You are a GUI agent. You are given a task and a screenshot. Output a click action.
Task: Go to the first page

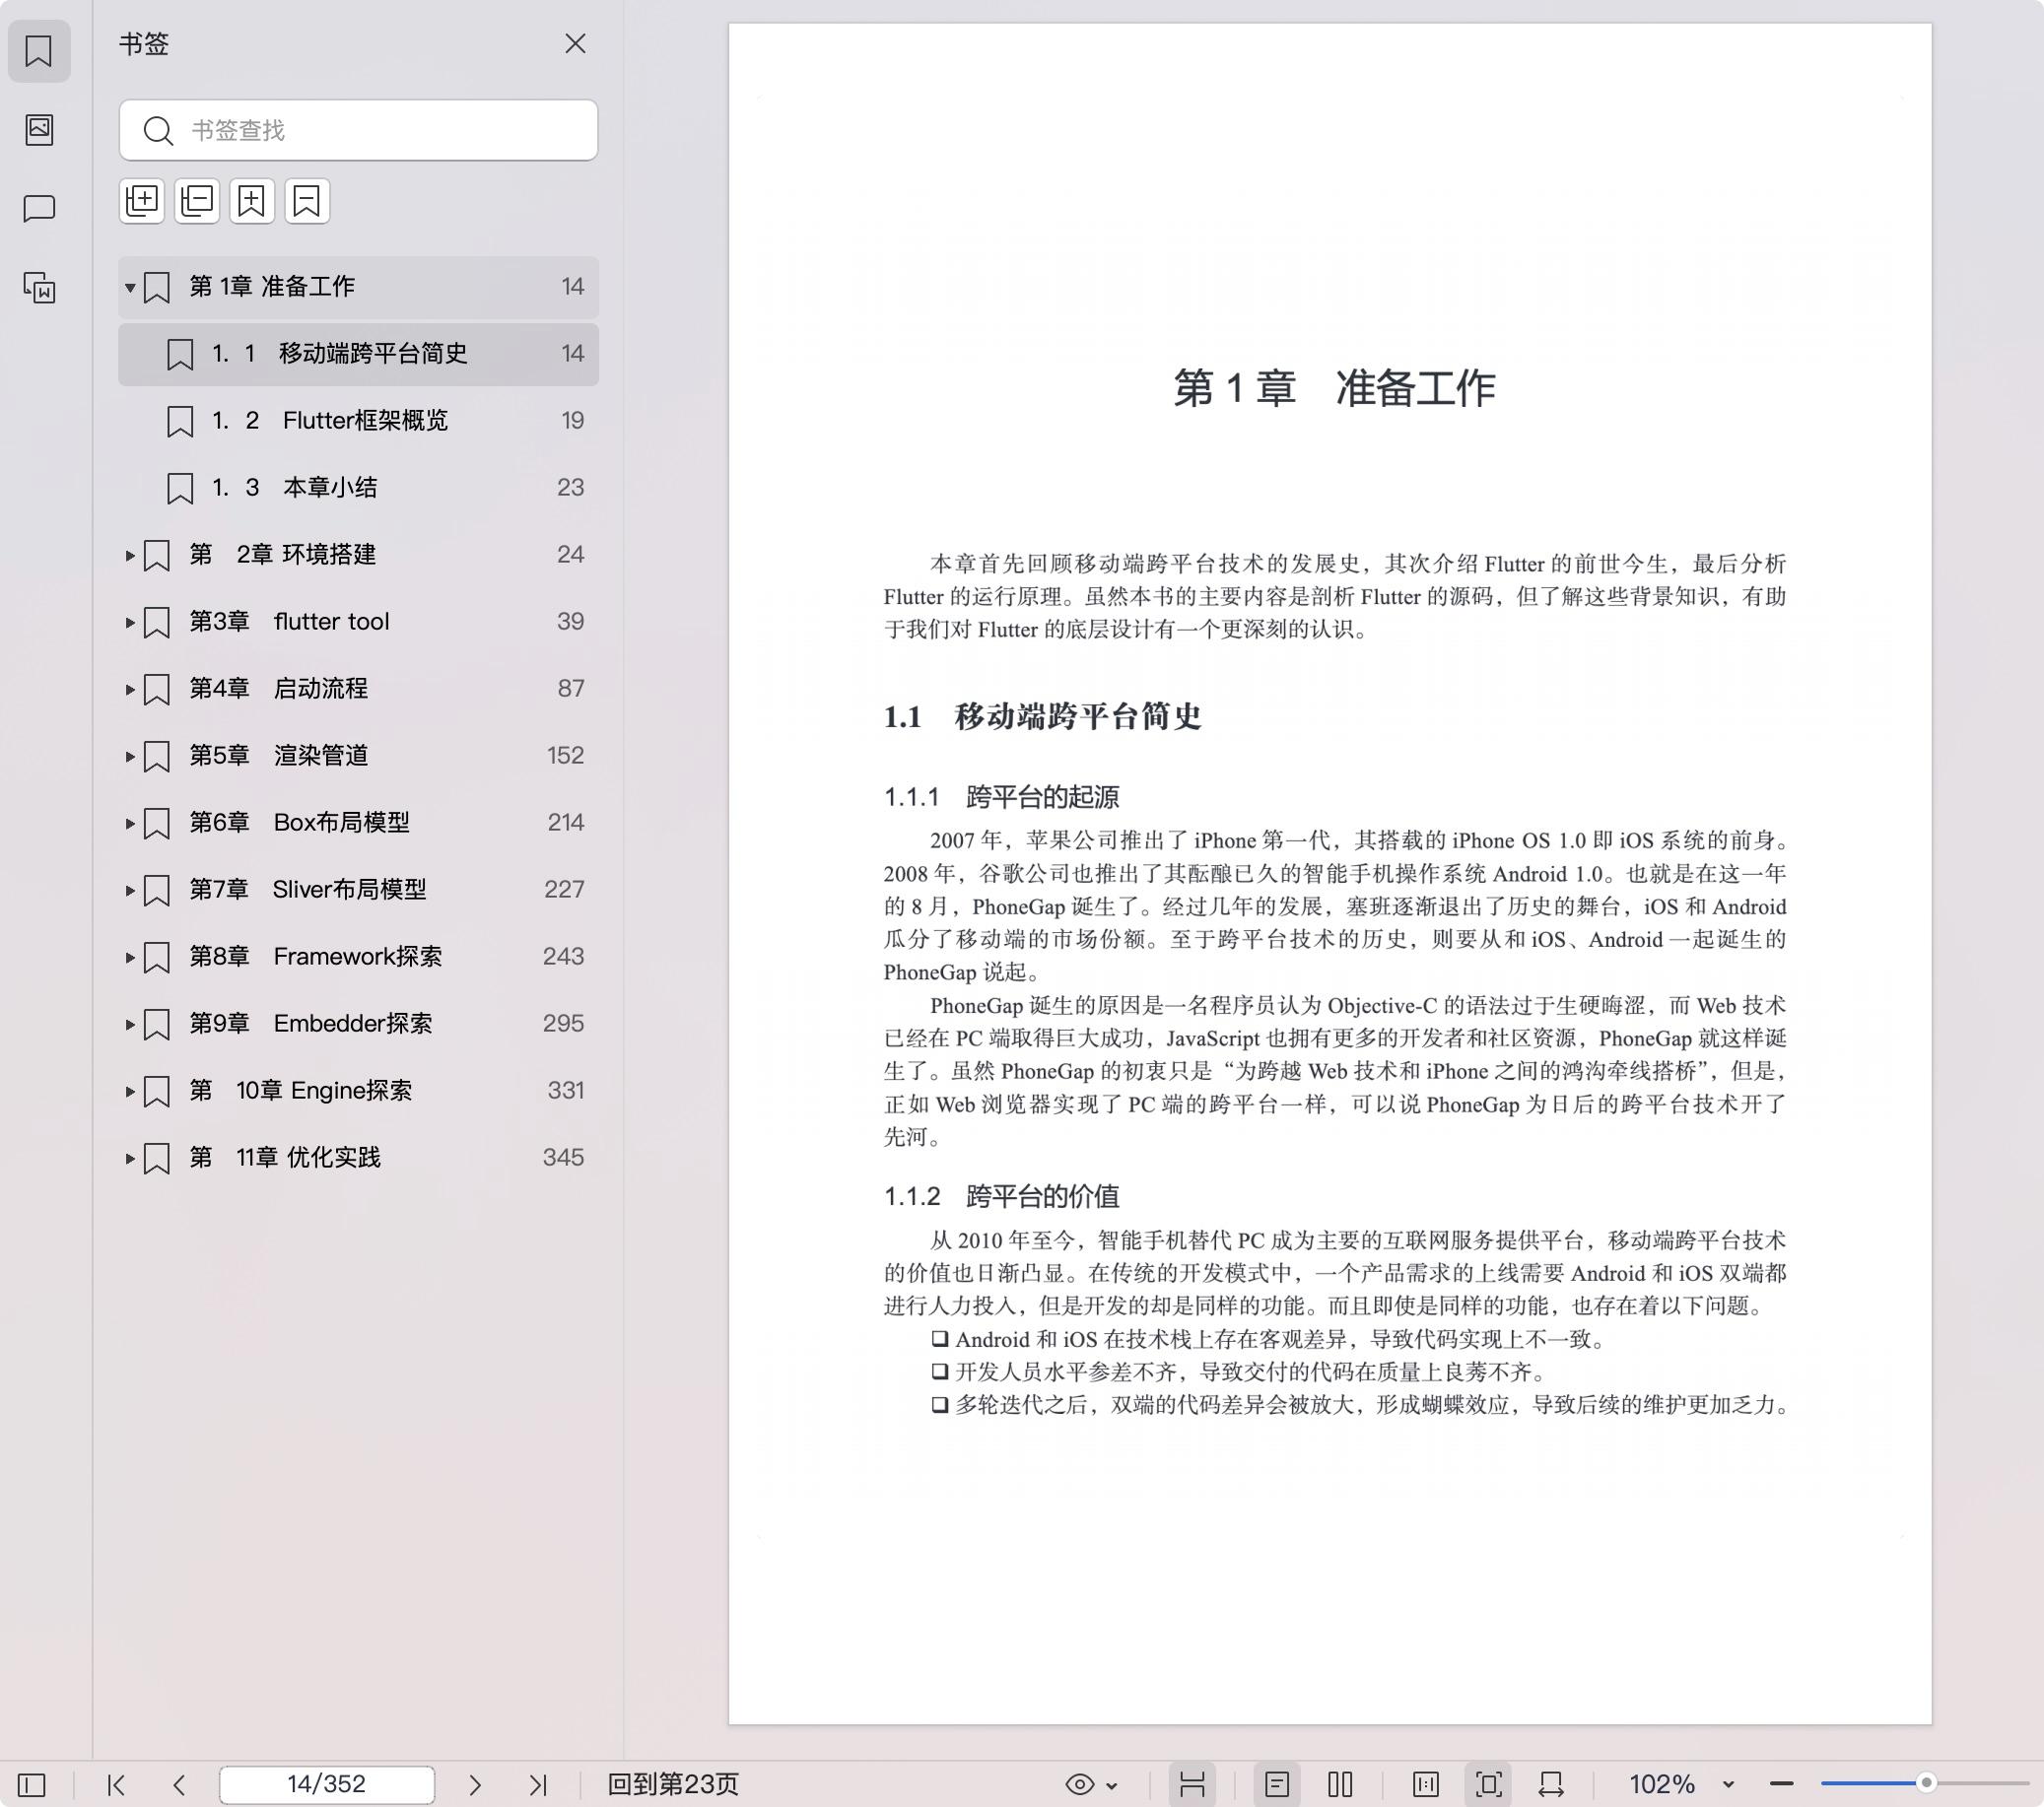click(x=116, y=1785)
